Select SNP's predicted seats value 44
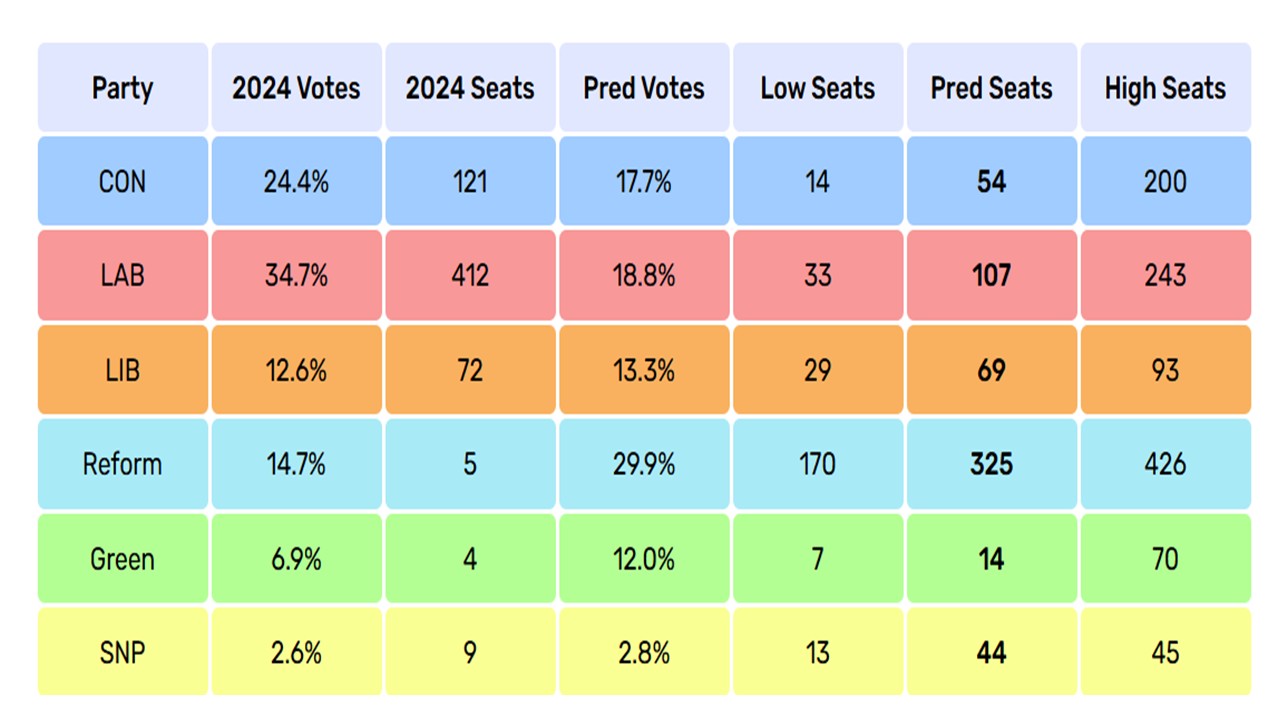Viewport: 1280px width, 720px height. pos(991,653)
